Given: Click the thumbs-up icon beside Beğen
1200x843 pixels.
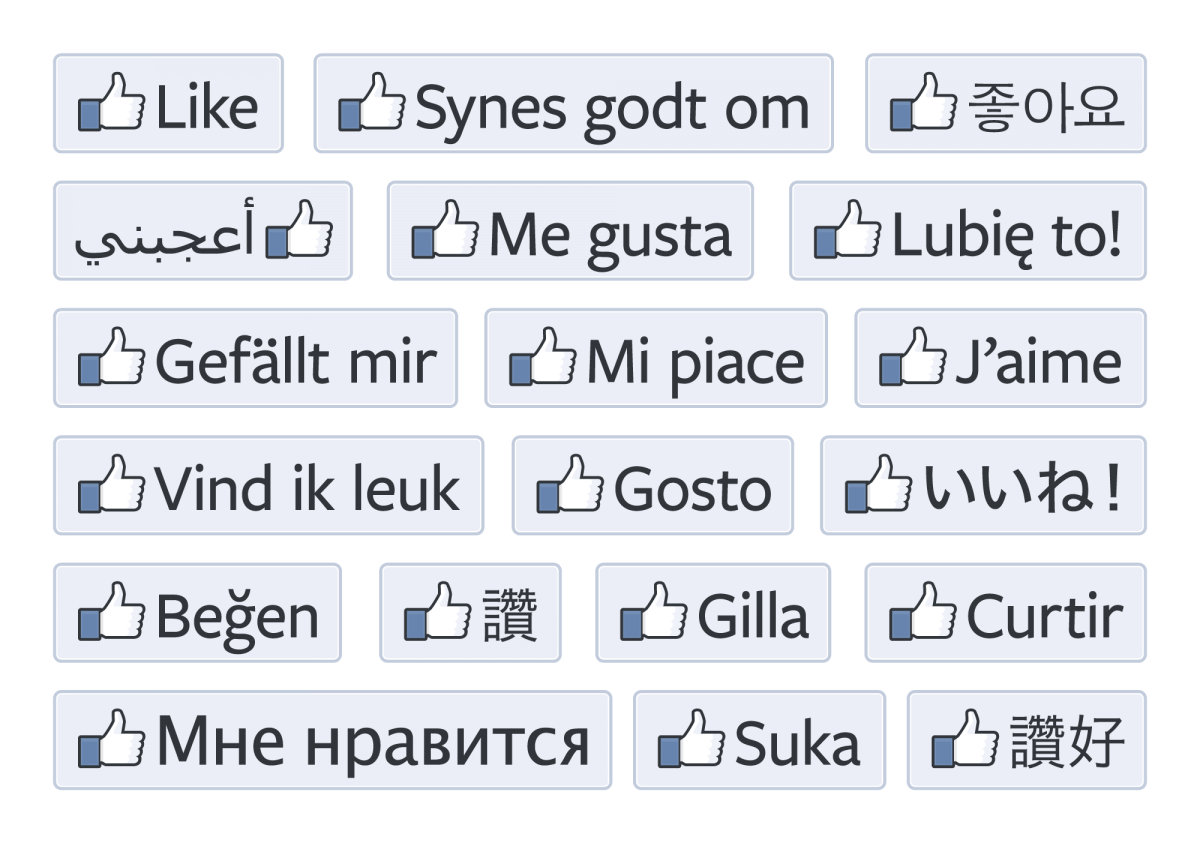Looking at the screenshot, I should point(111,612).
